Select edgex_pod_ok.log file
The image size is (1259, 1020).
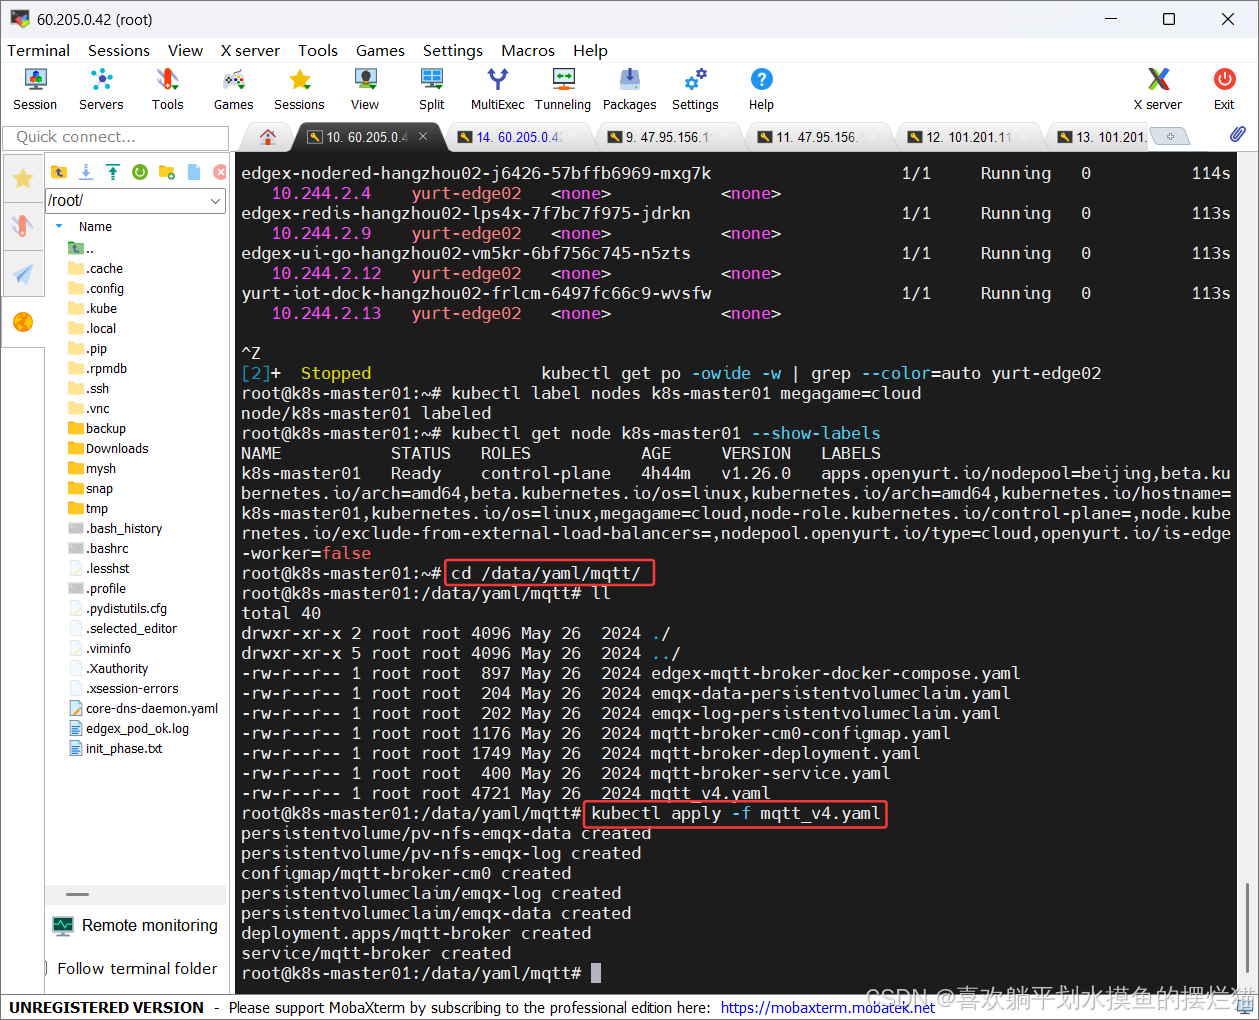click(x=129, y=728)
